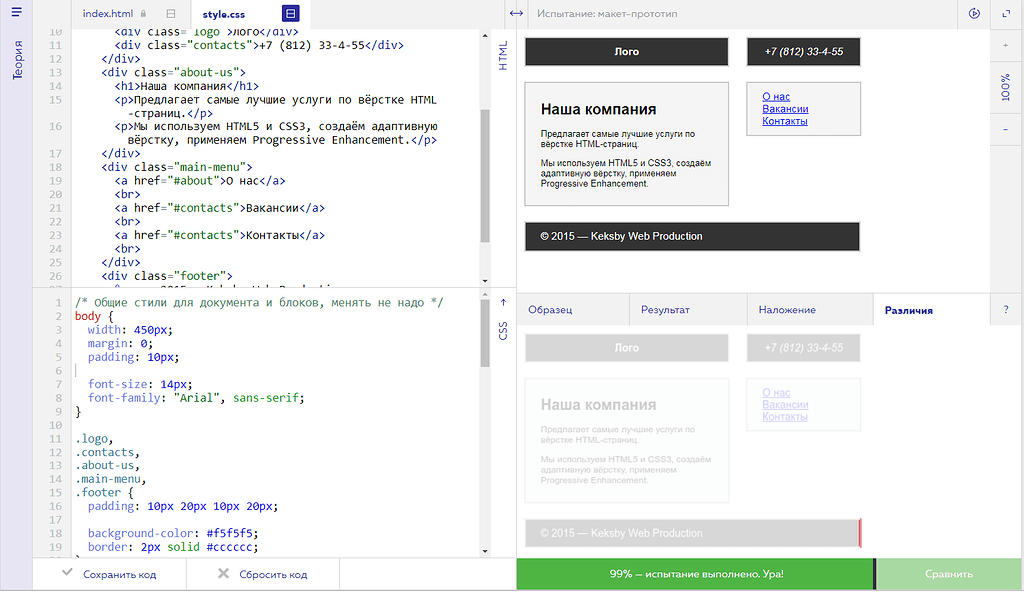Viewport: 1024px width, 593px height.
Task: Click the Сохранить код button
Action: click(109, 575)
